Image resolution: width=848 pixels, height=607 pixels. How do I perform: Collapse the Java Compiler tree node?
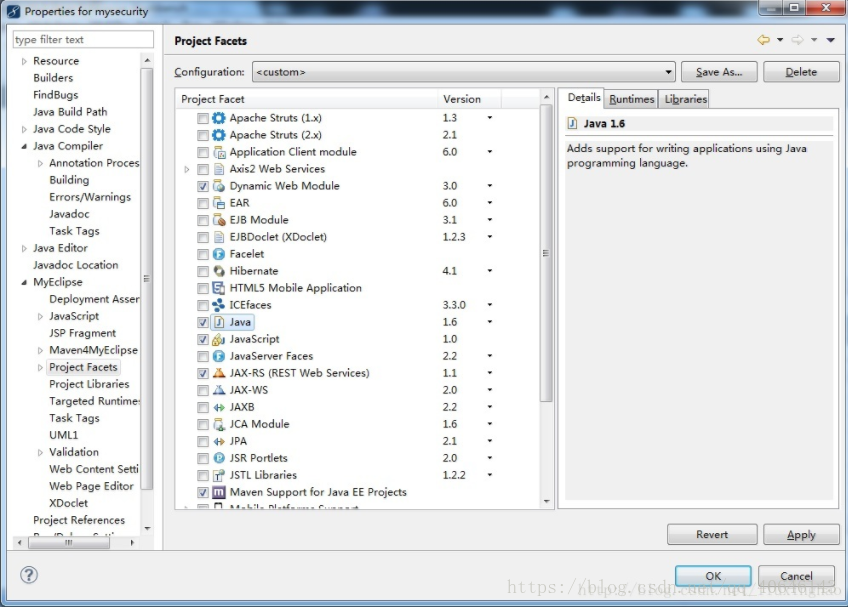click(24, 146)
